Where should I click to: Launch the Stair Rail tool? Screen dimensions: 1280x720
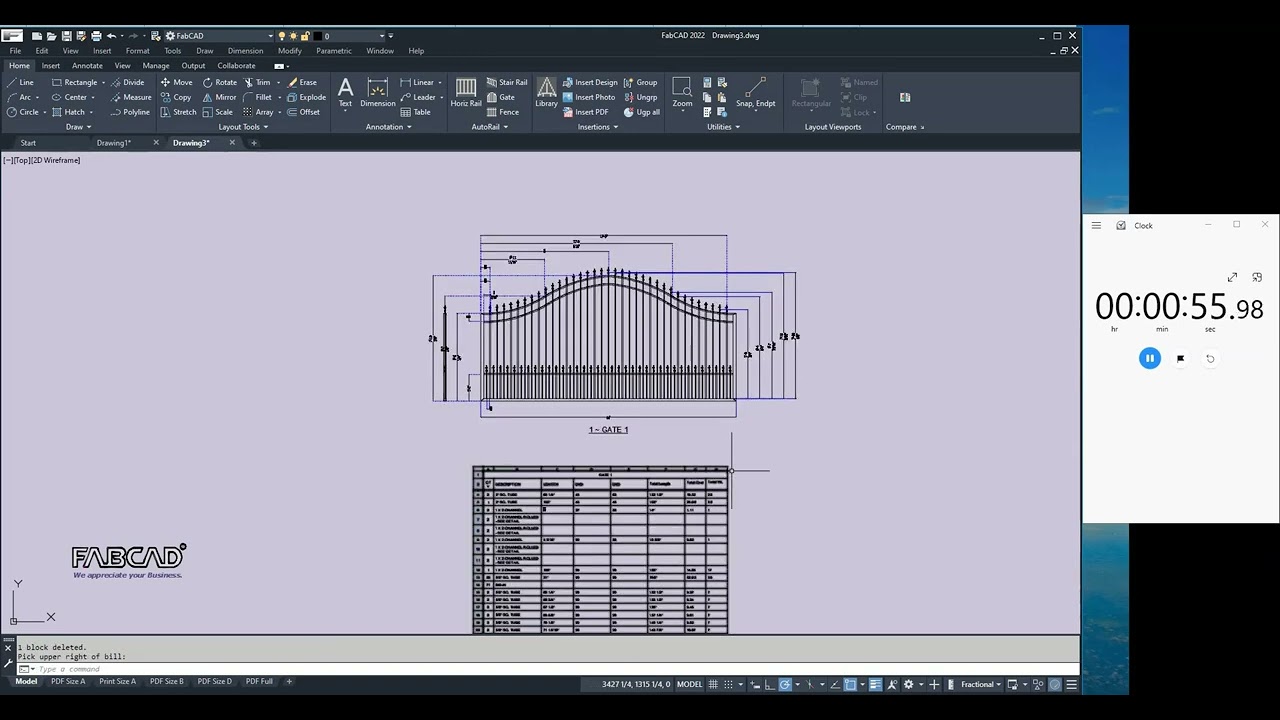coord(507,82)
